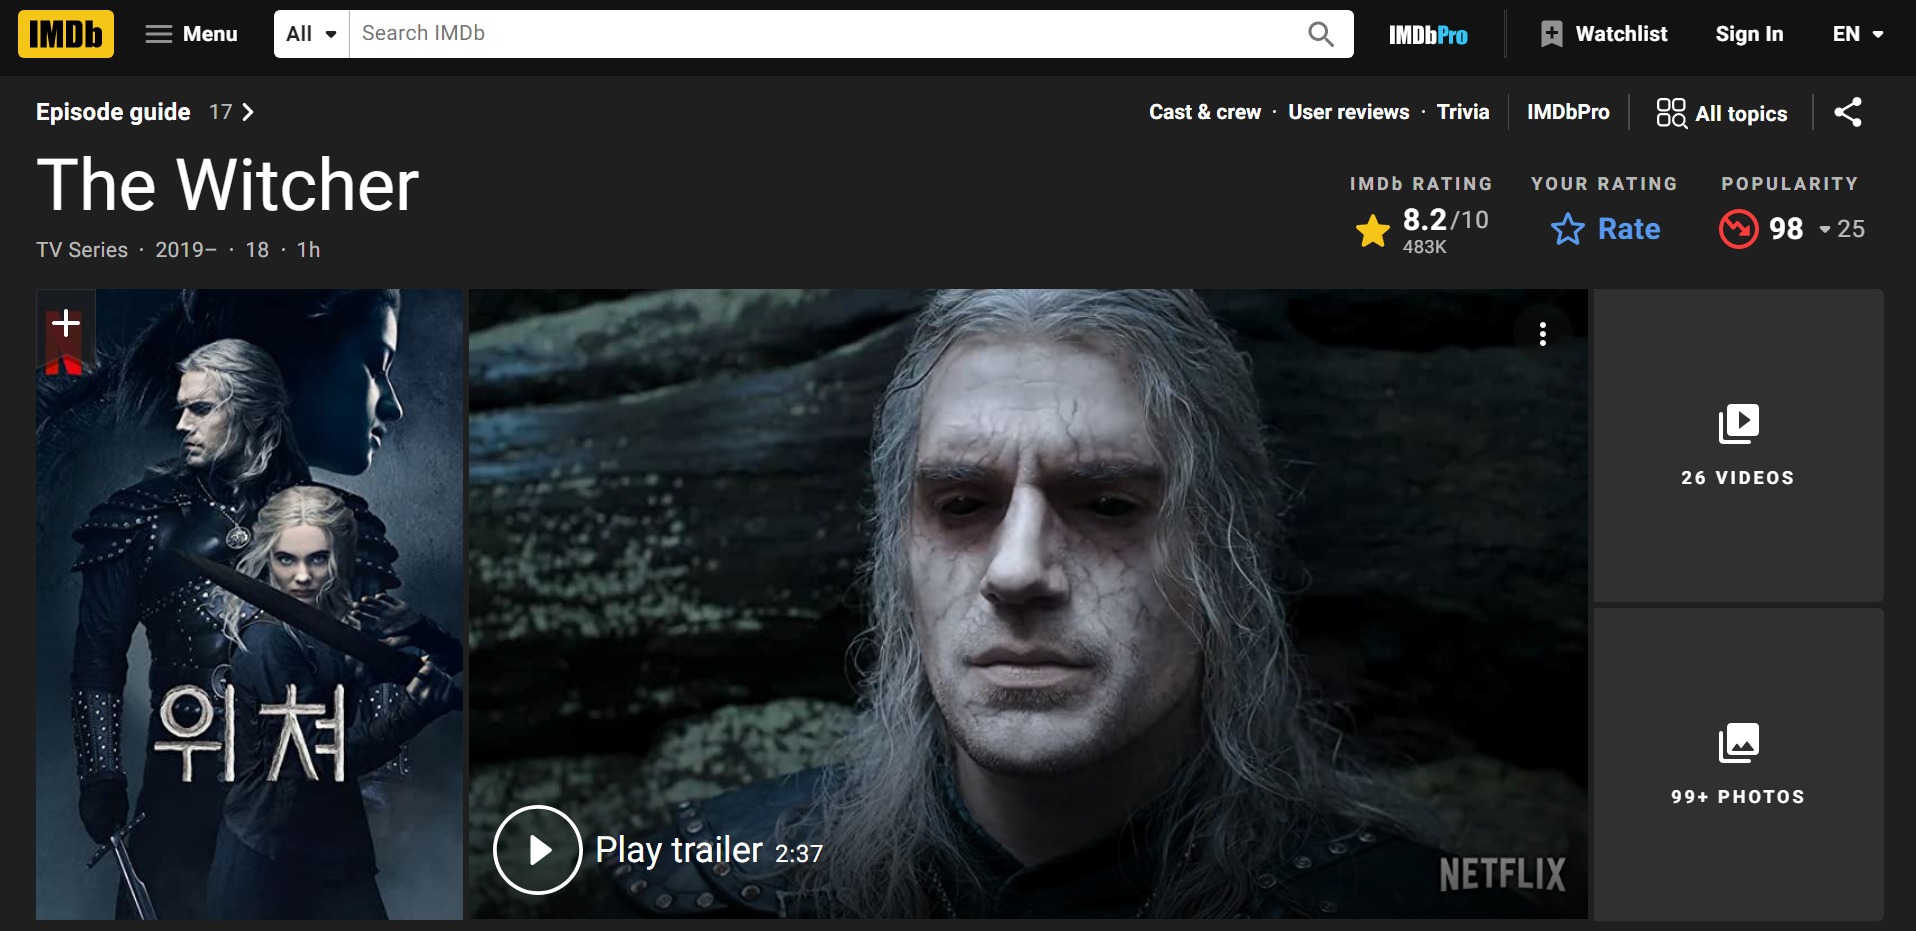Open the three-dot menu on the trailer
This screenshot has height=931, width=1916.
pos(1543,334)
